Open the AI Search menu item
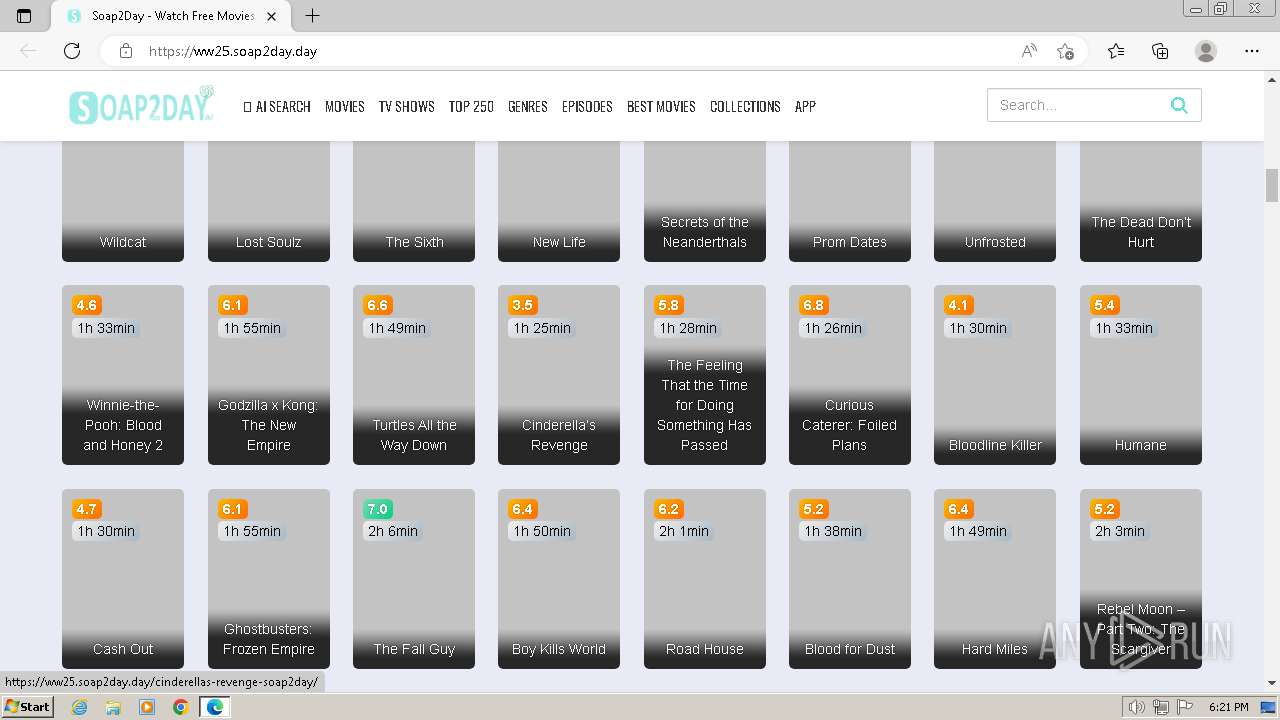This screenshot has width=1280, height=720. tap(277, 106)
